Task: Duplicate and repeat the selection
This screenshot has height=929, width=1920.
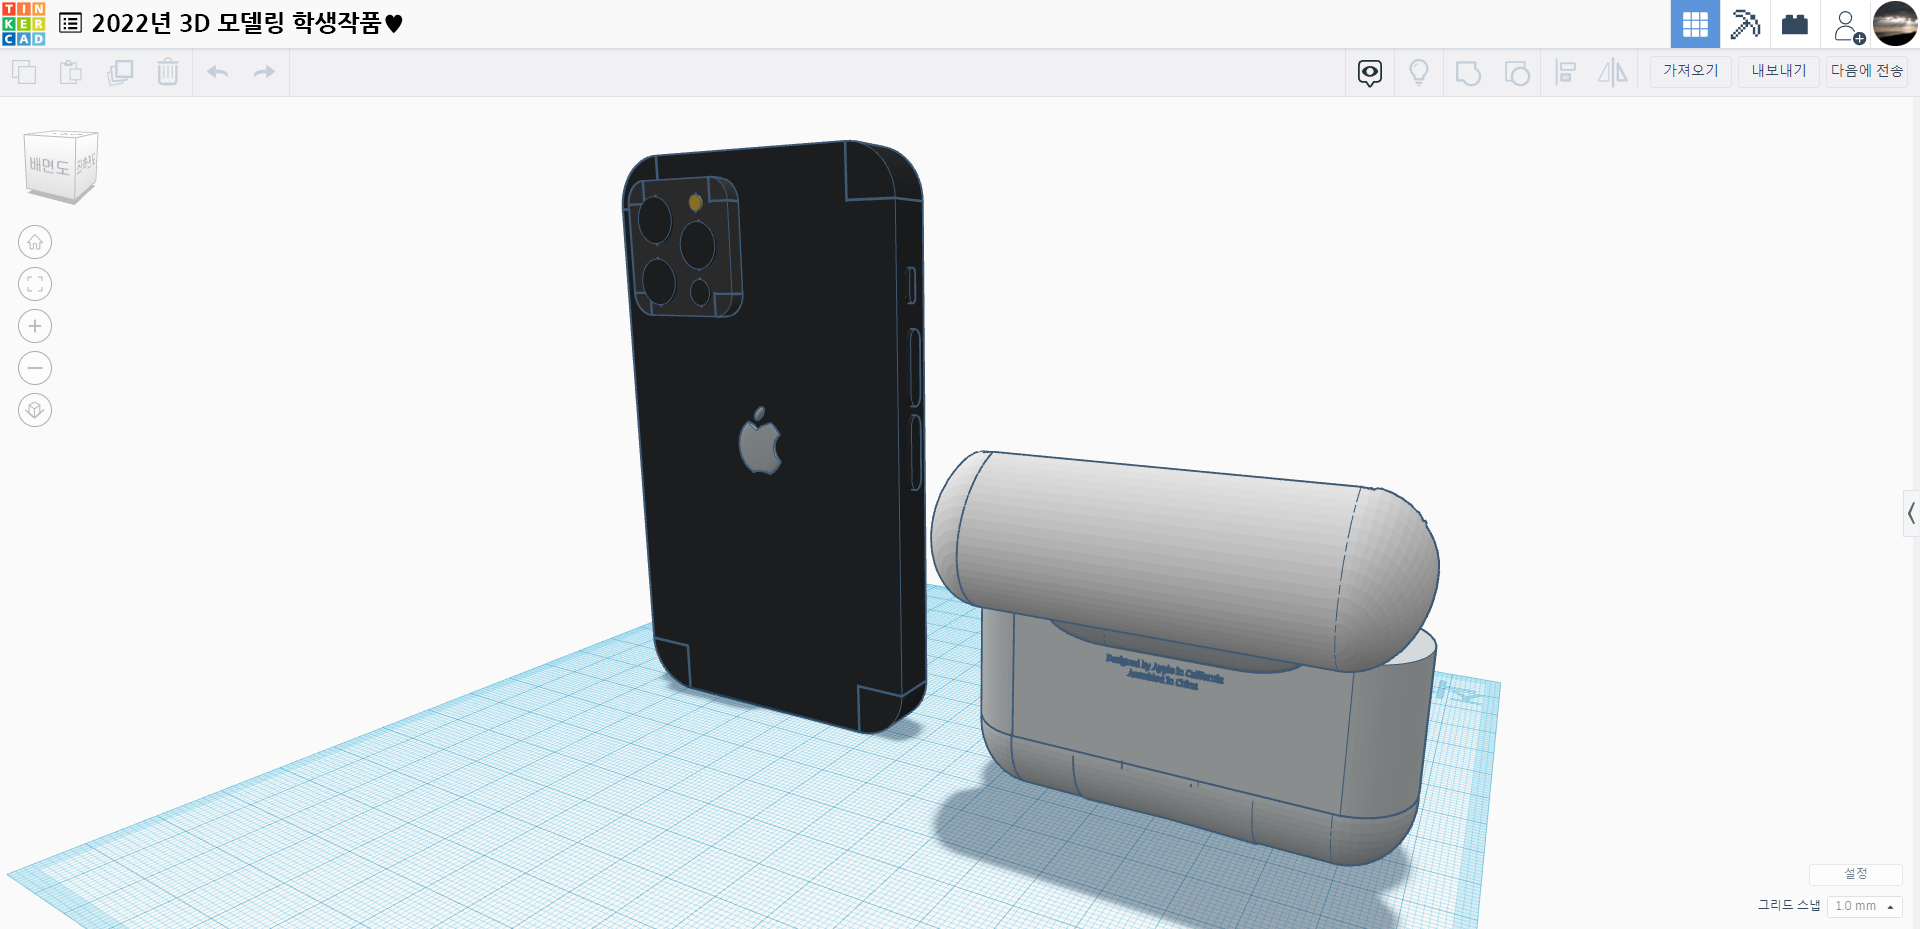Action: point(120,72)
